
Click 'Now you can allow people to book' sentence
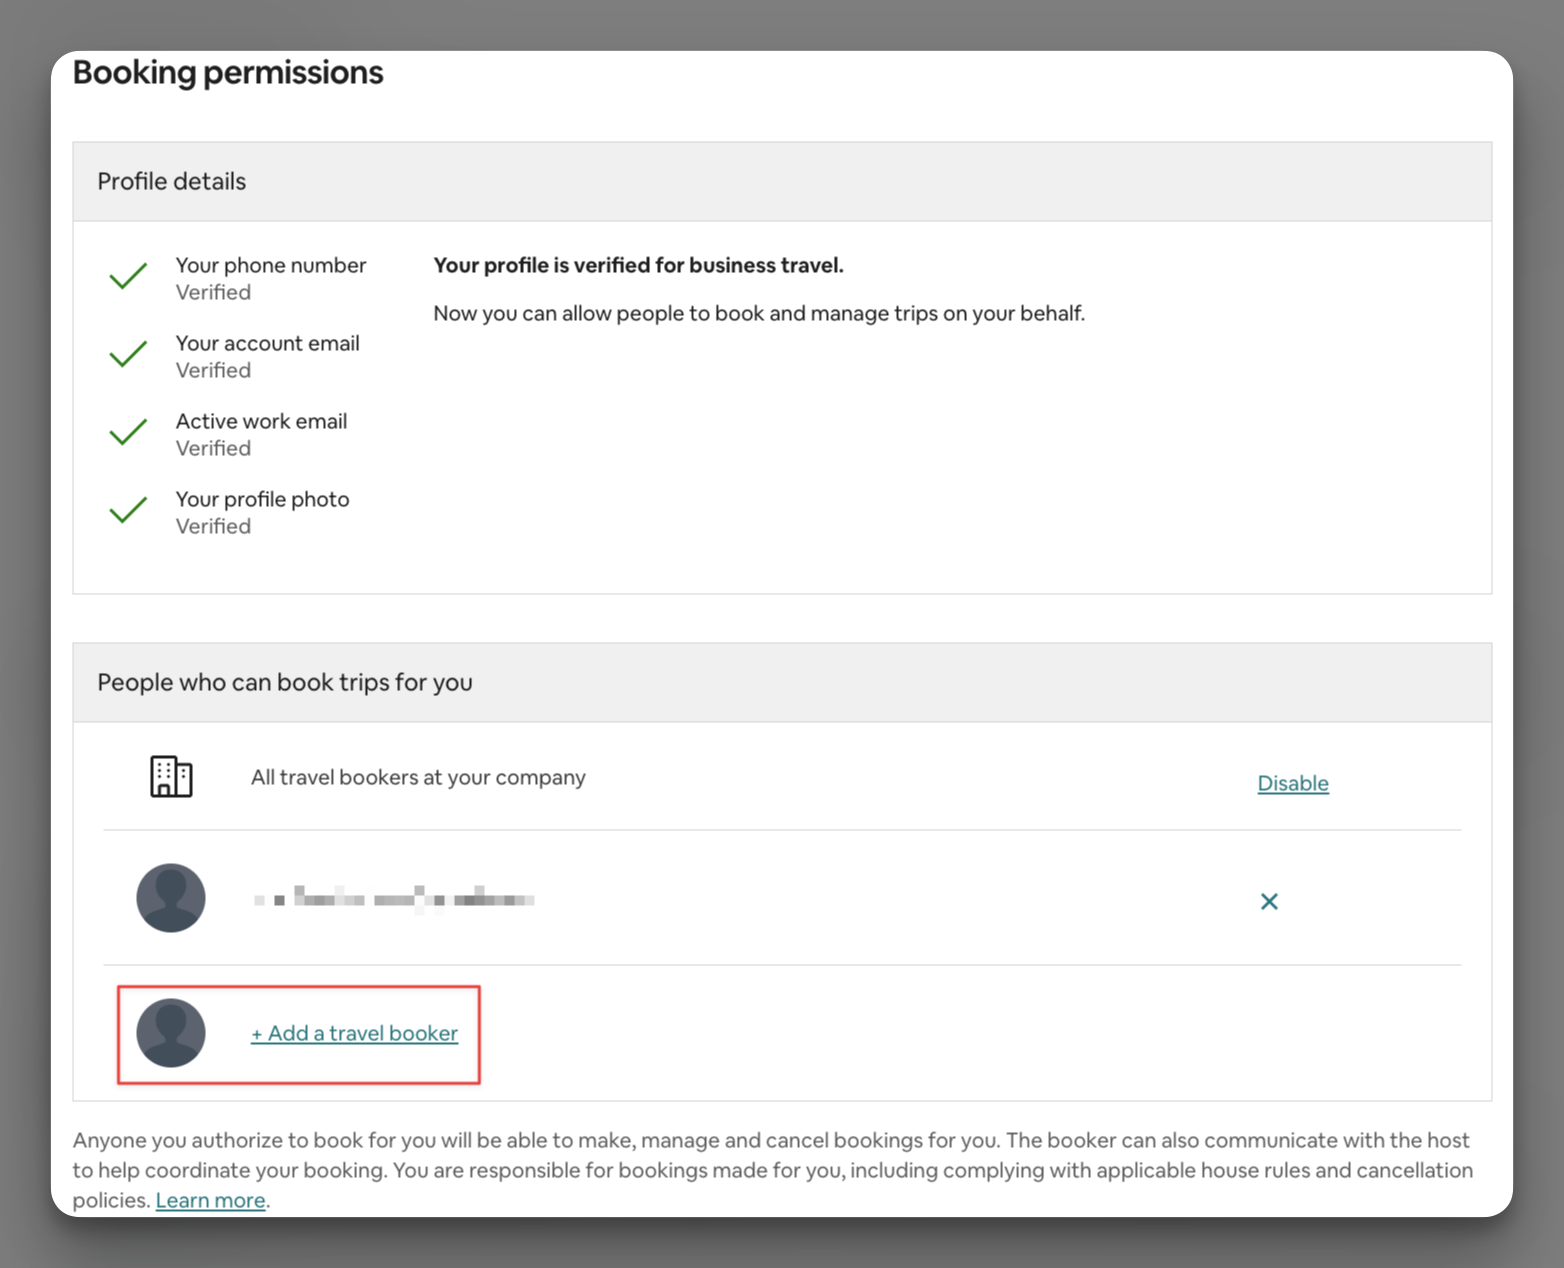click(x=759, y=313)
